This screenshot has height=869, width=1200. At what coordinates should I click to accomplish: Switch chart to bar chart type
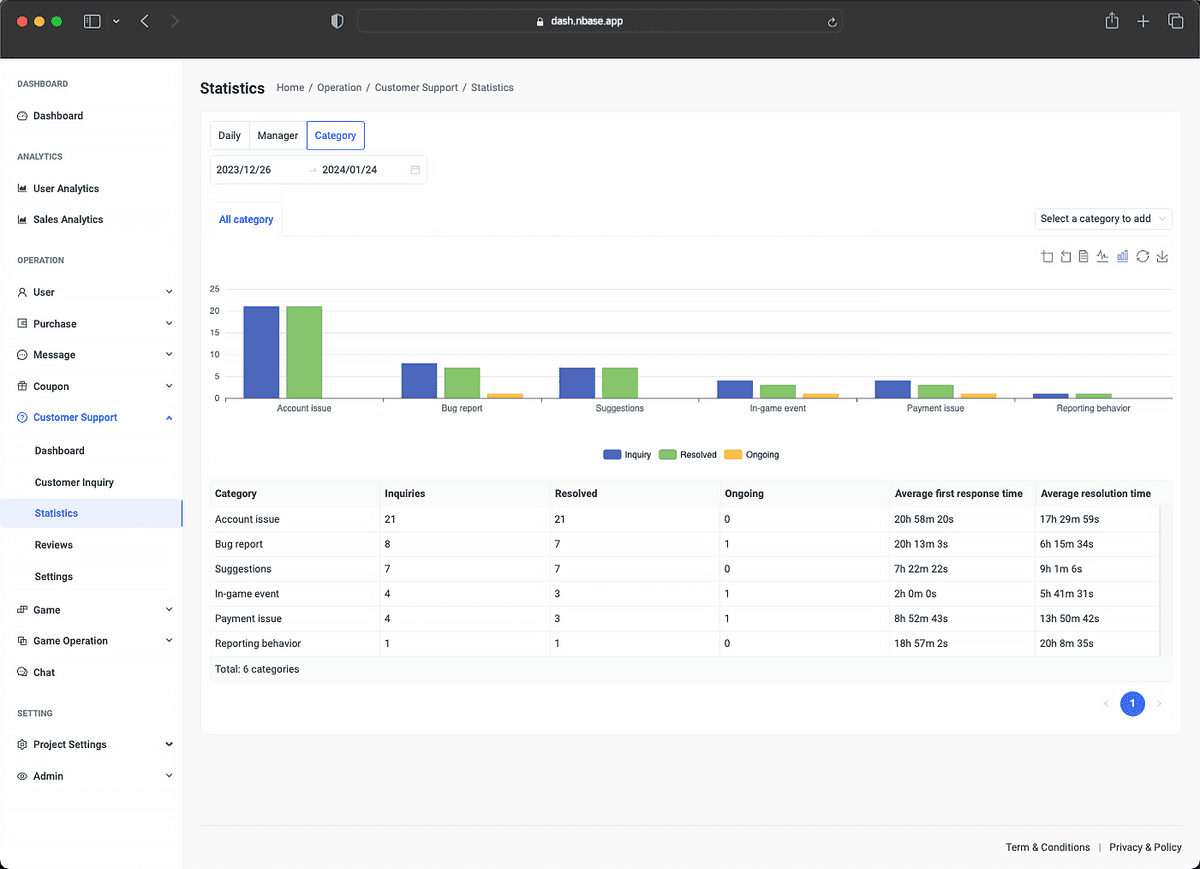click(1123, 257)
